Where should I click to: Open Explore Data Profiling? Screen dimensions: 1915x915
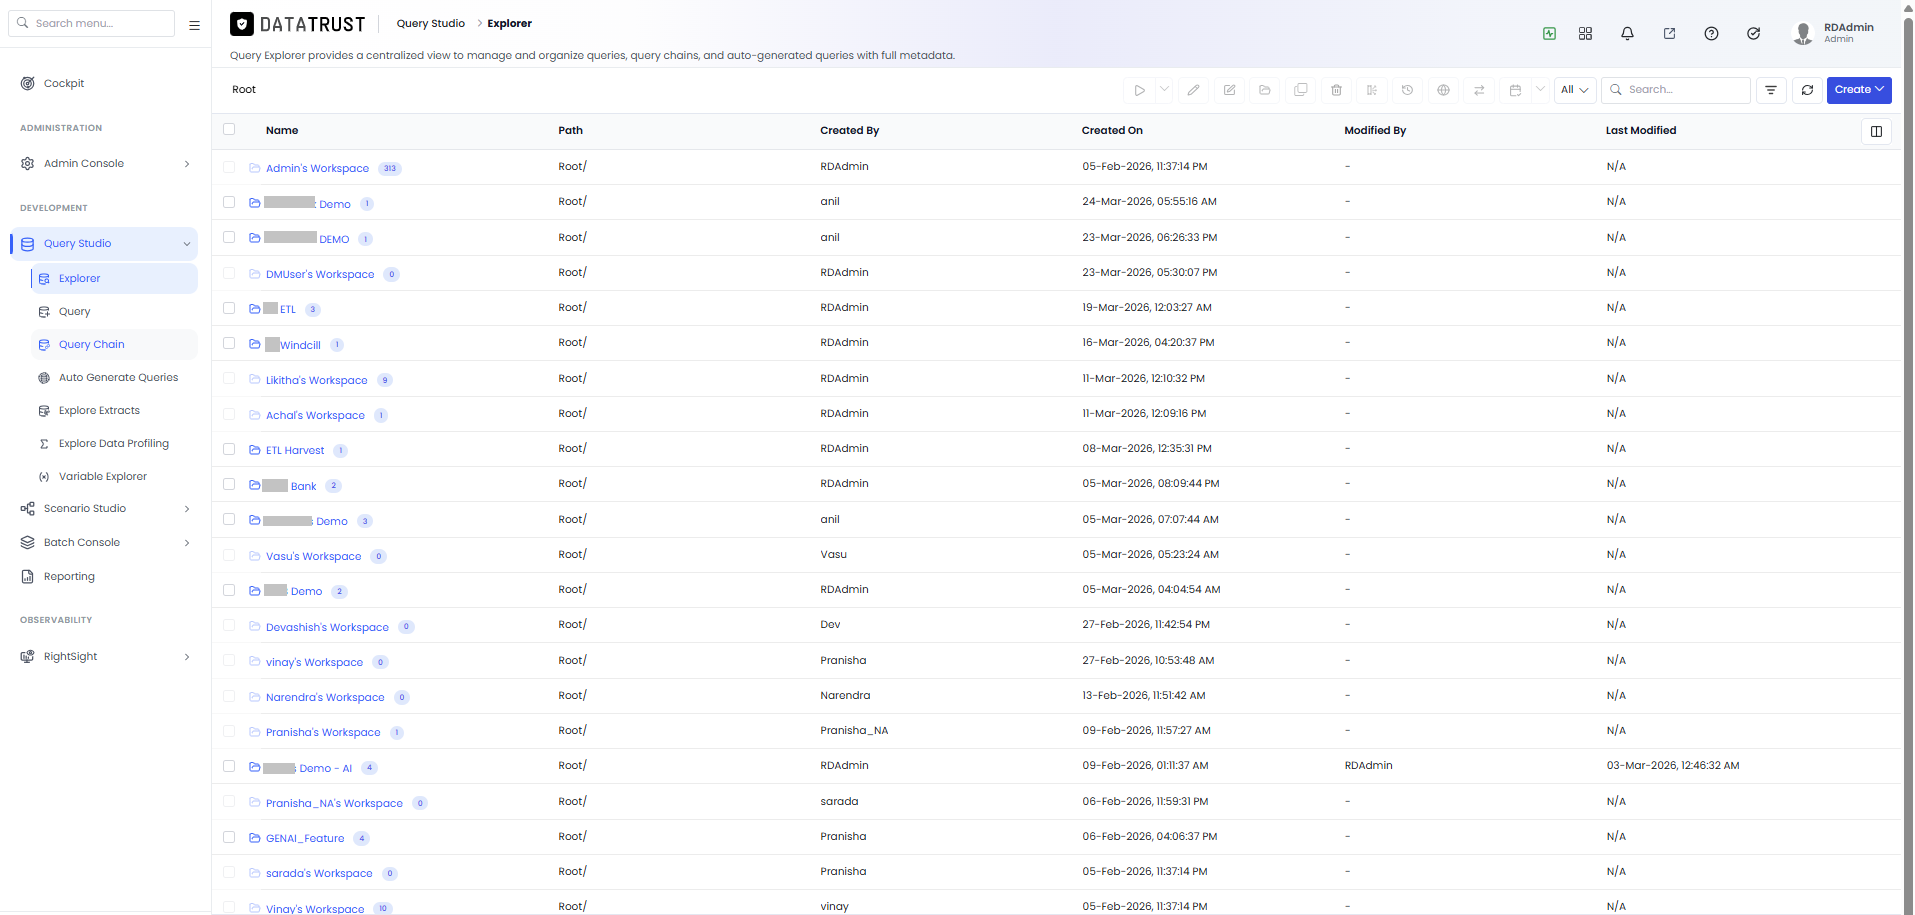[113, 444]
